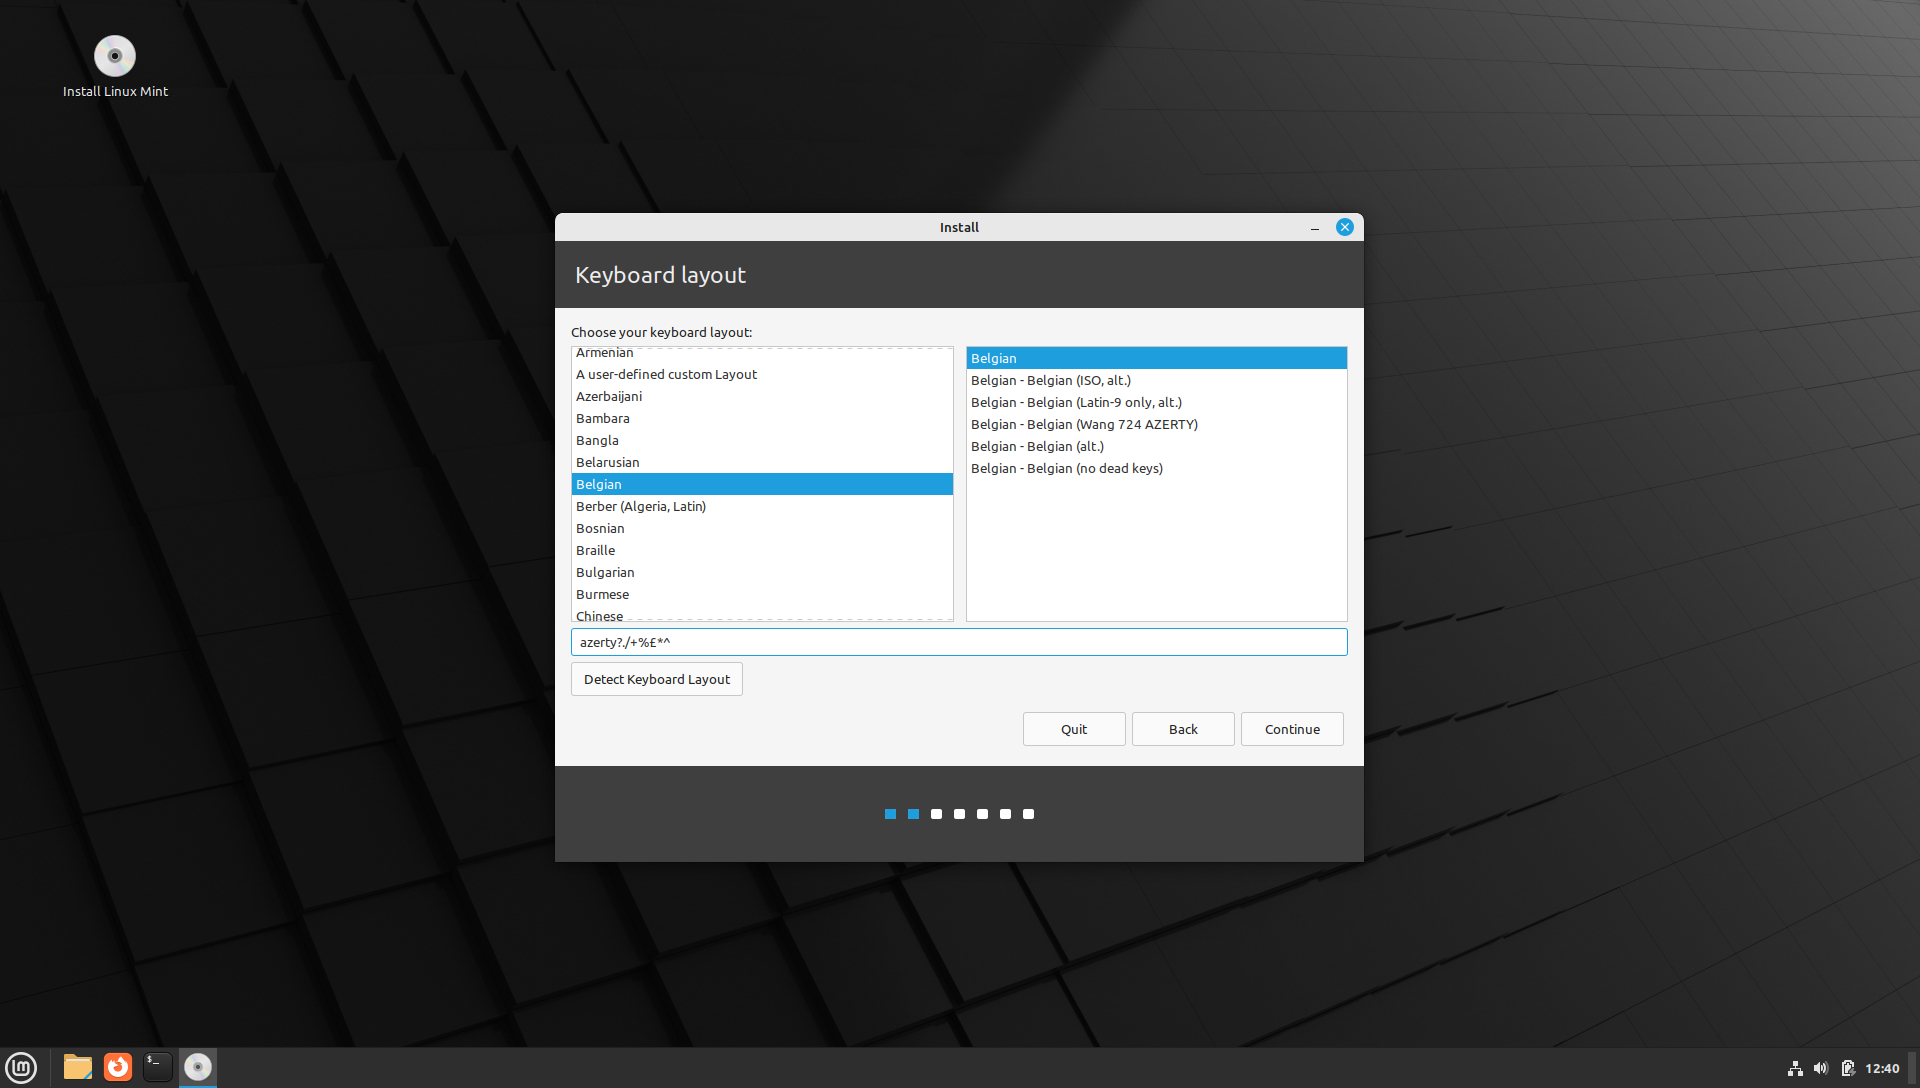The width and height of the screenshot is (1920, 1088).
Task: Select Chinese keyboard layout
Action: tap(762, 614)
